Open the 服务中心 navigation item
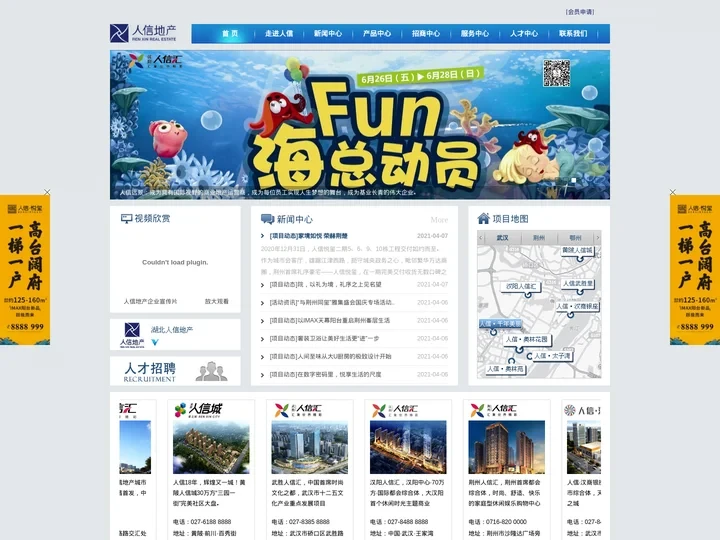The height and width of the screenshot is (540, 720). pos(475,34)
